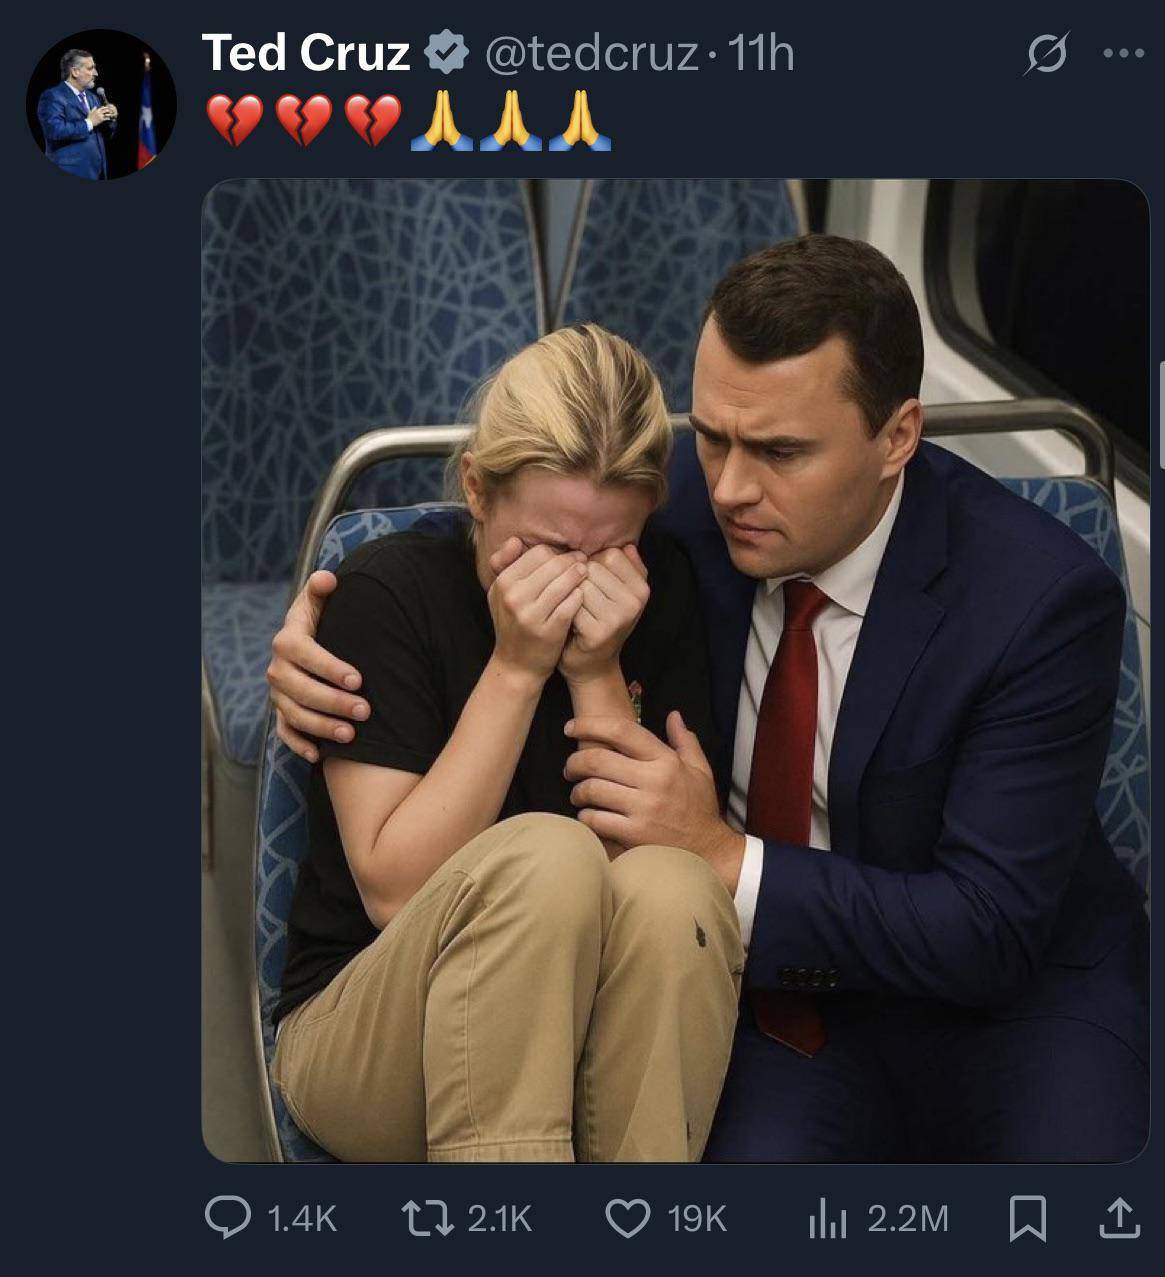Screen dimensions: 1165x1277
Task: Open the tweet's attached image
Action: pos(675,670)
